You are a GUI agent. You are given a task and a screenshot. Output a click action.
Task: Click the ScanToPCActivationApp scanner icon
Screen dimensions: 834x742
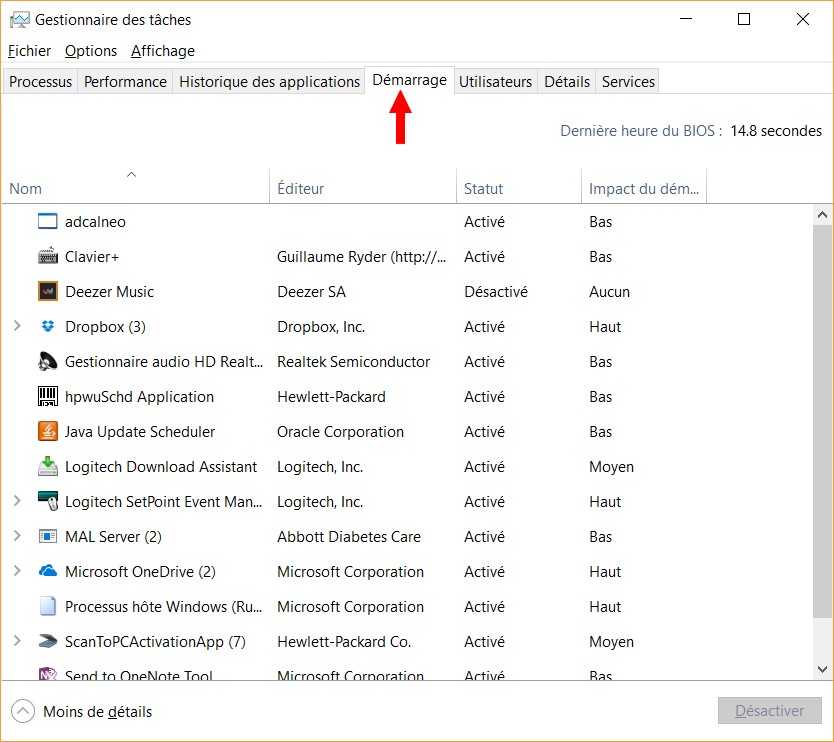[47, 641]
